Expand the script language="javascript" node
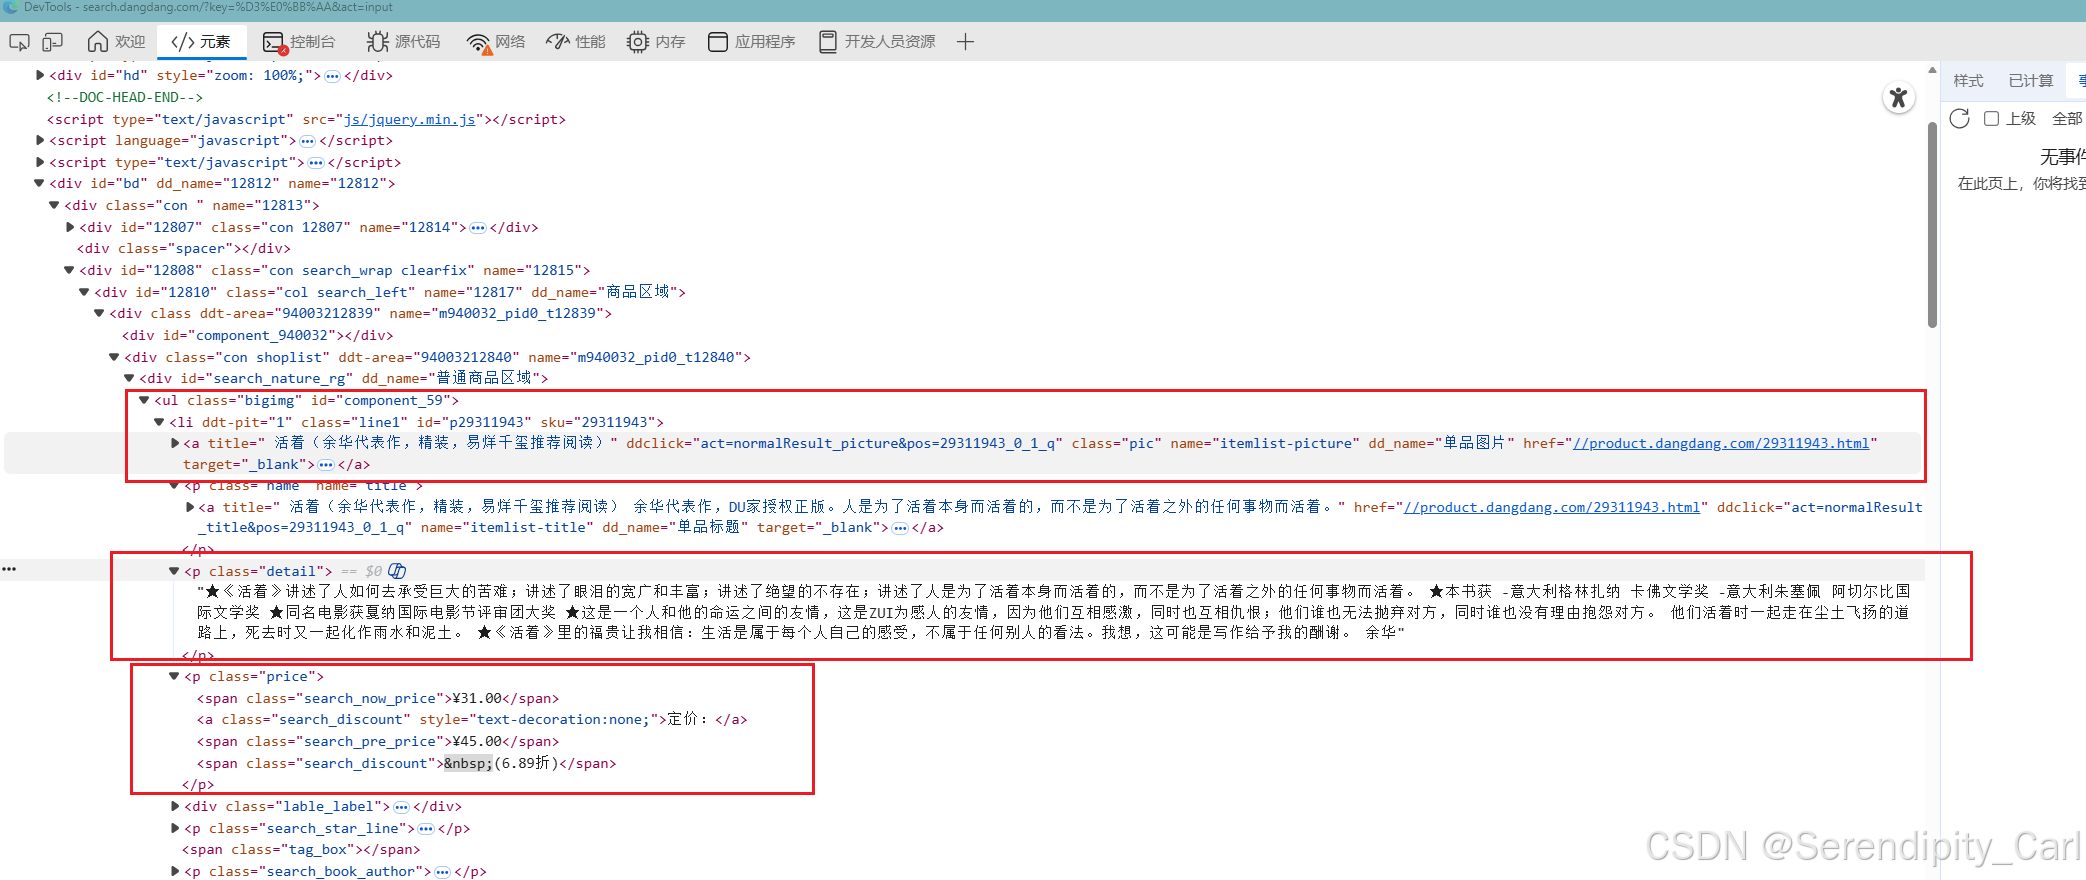This screenshot has width=2086, height=880. tap(40, 140)
